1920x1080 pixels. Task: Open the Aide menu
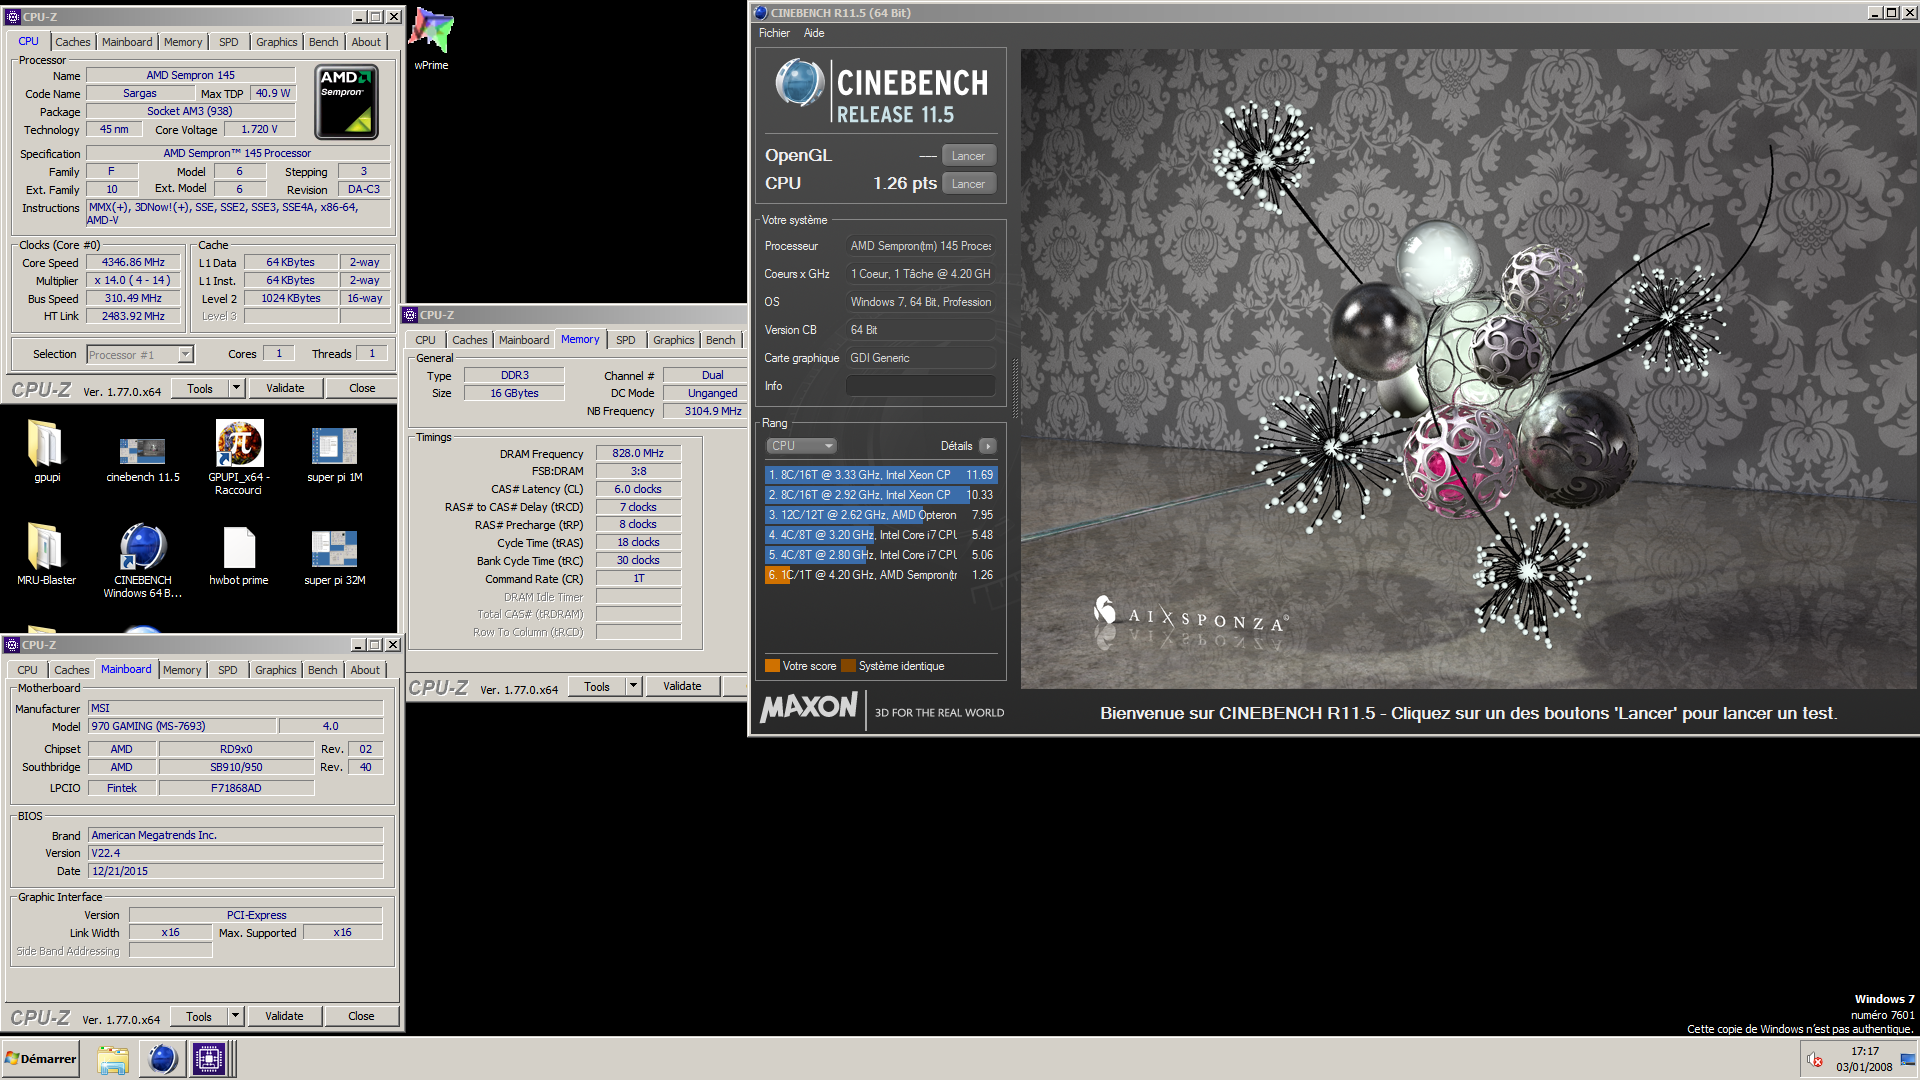tap(814, 33)
